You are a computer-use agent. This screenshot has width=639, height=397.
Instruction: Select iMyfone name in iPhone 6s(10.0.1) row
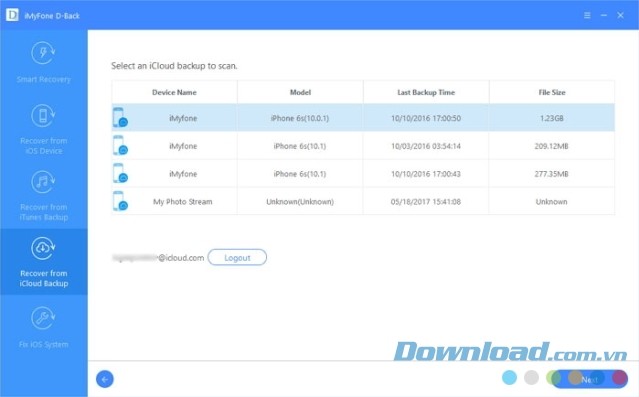(x=183, y=118)
